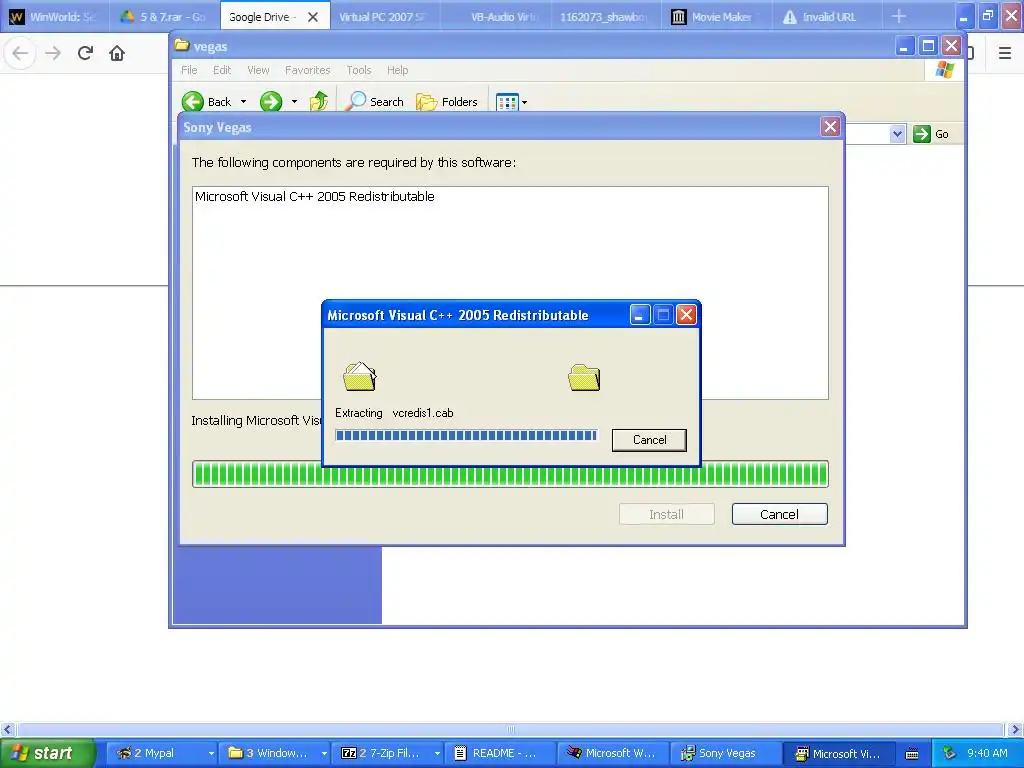
Task: Reload the browser page
Action: point(85,53)
